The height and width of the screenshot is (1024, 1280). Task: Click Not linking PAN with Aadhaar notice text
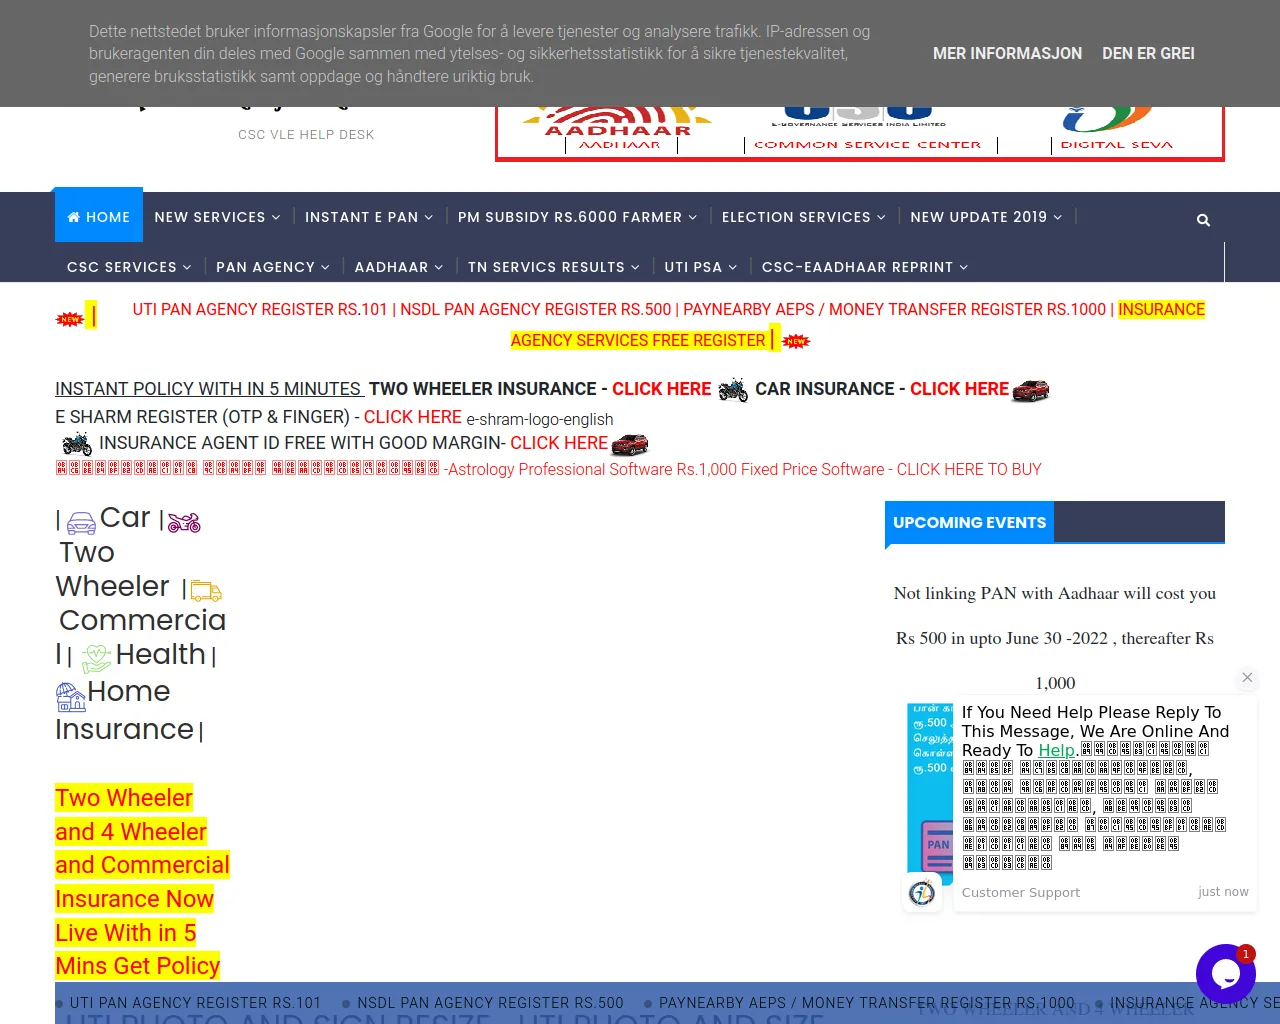[x=1055, y=638]
